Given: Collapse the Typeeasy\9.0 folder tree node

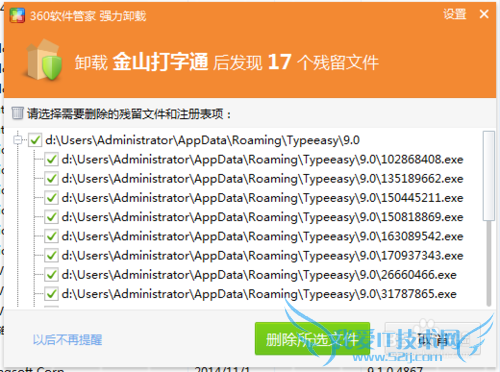Looking at the screenshot, I should coord(18,140).
